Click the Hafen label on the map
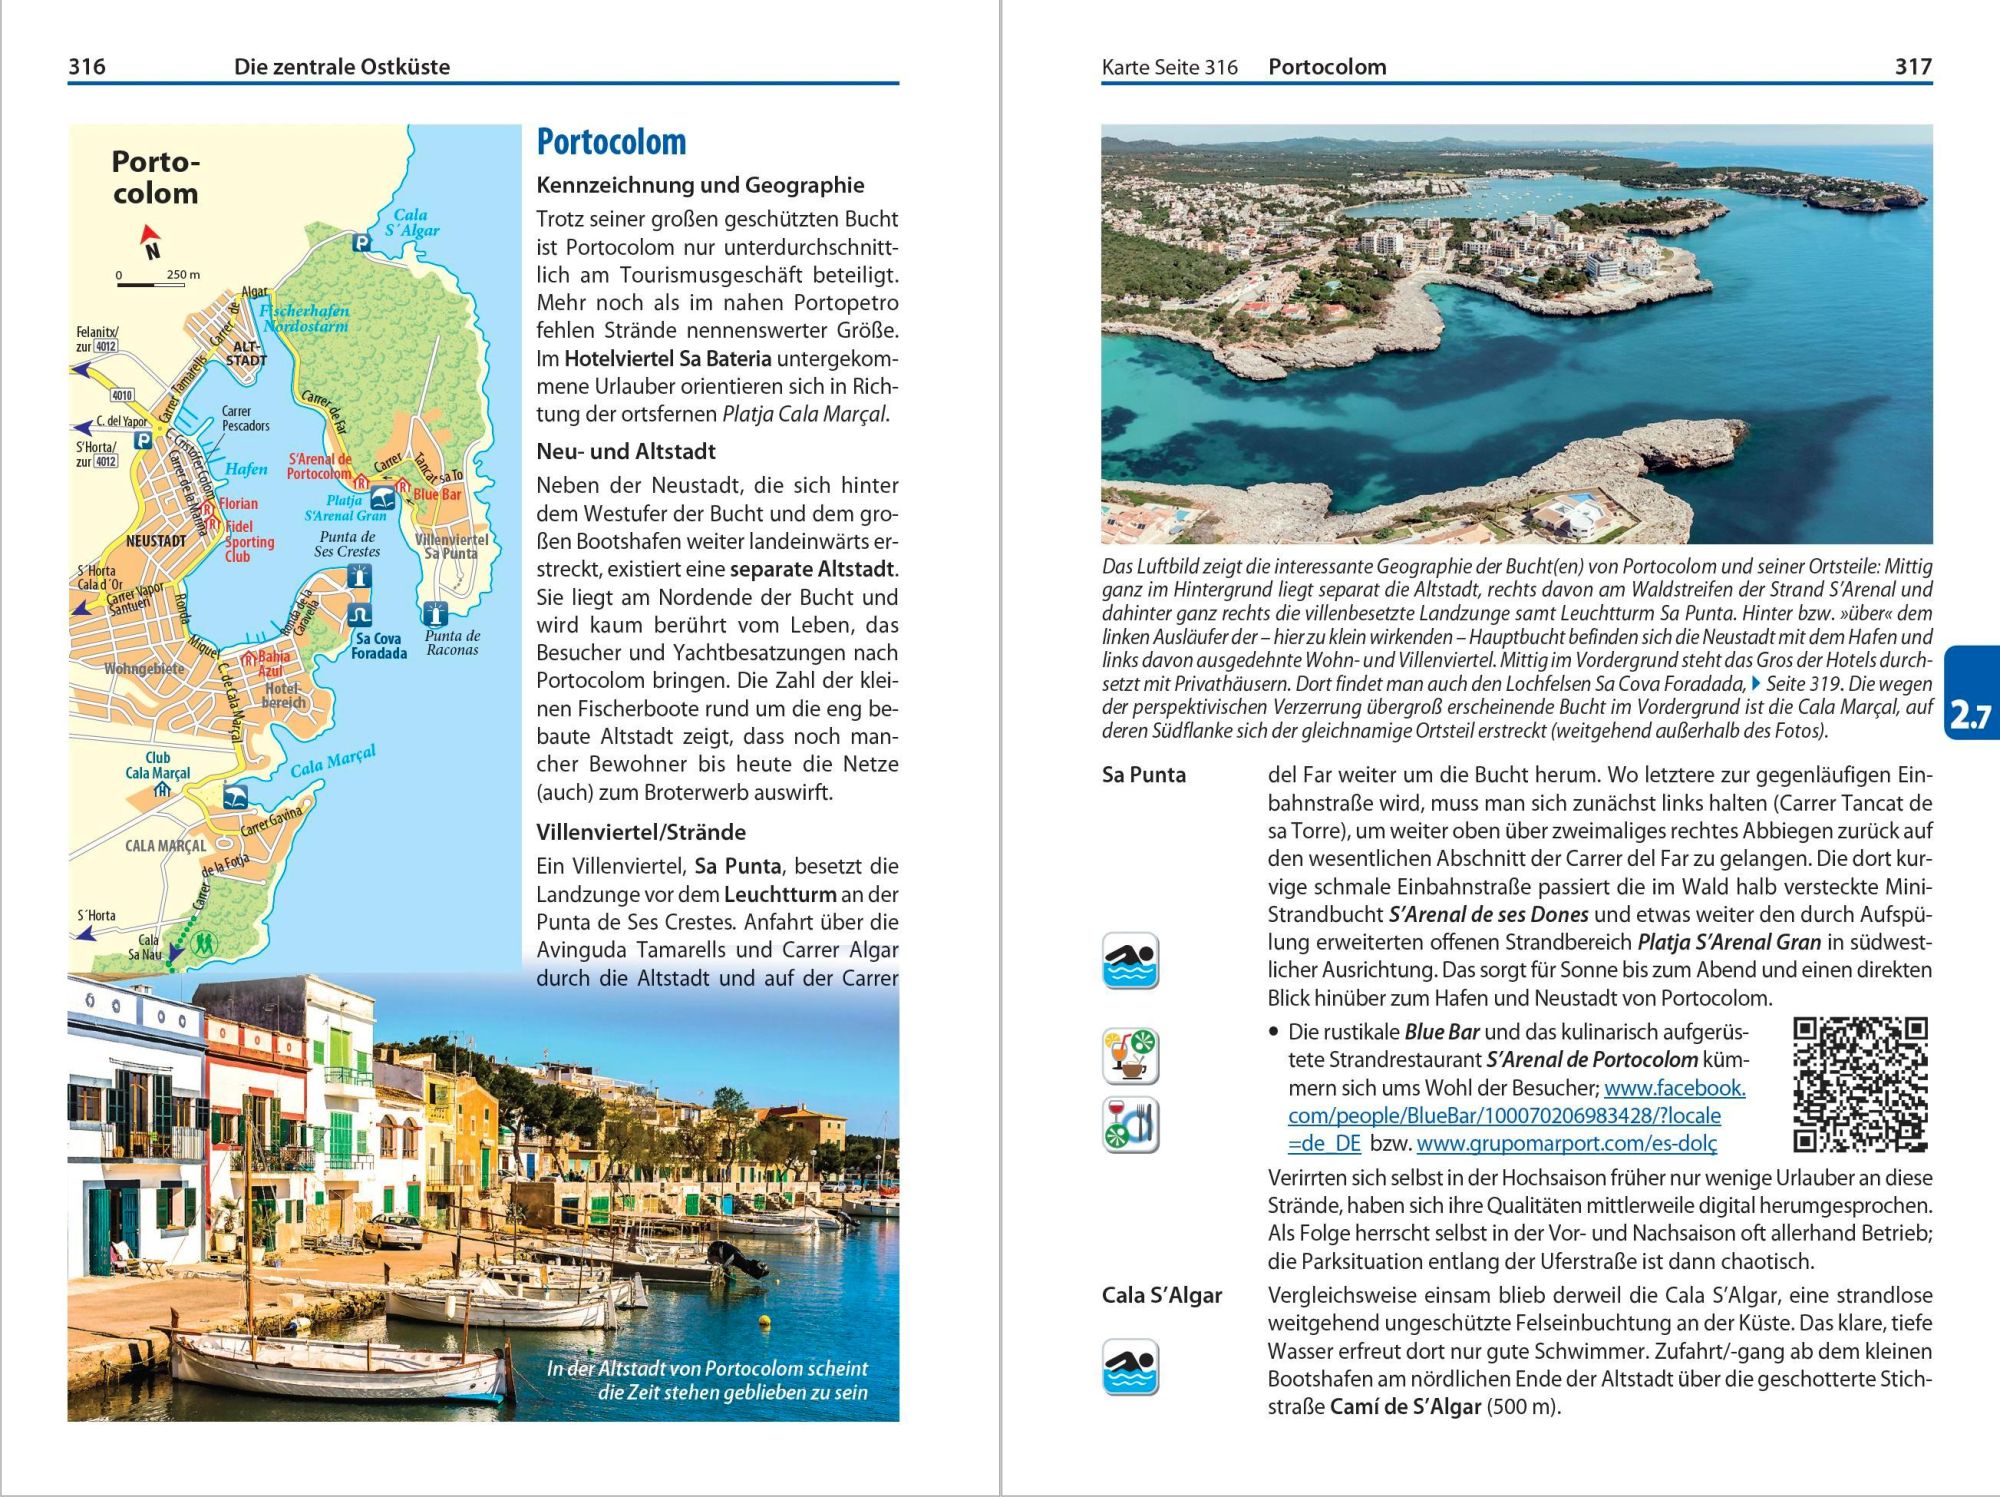Screen dimensions: 2000x1497 [x=246, y=469]
